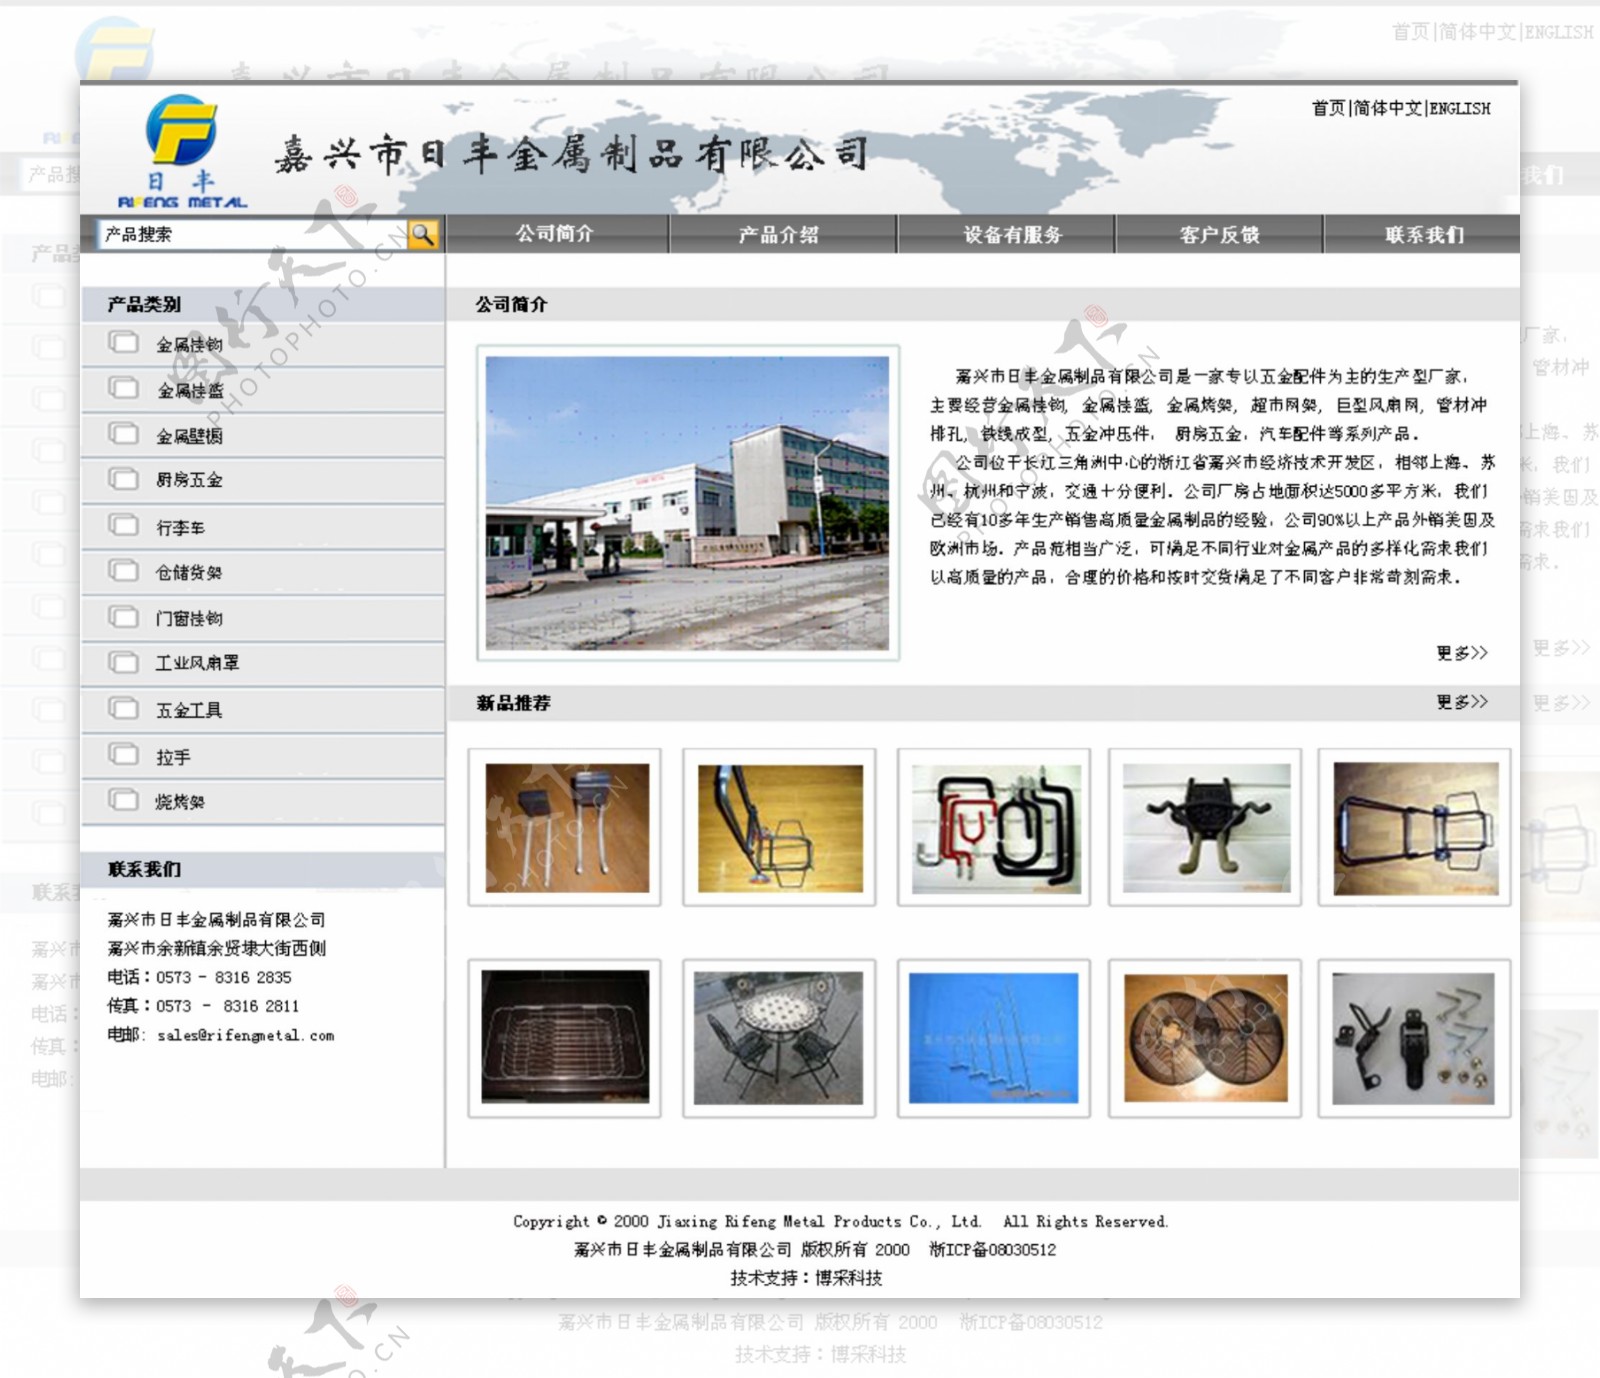Open the 设备有服务 menu item
This screenshot has width=1600, height=1378.
1012,234
